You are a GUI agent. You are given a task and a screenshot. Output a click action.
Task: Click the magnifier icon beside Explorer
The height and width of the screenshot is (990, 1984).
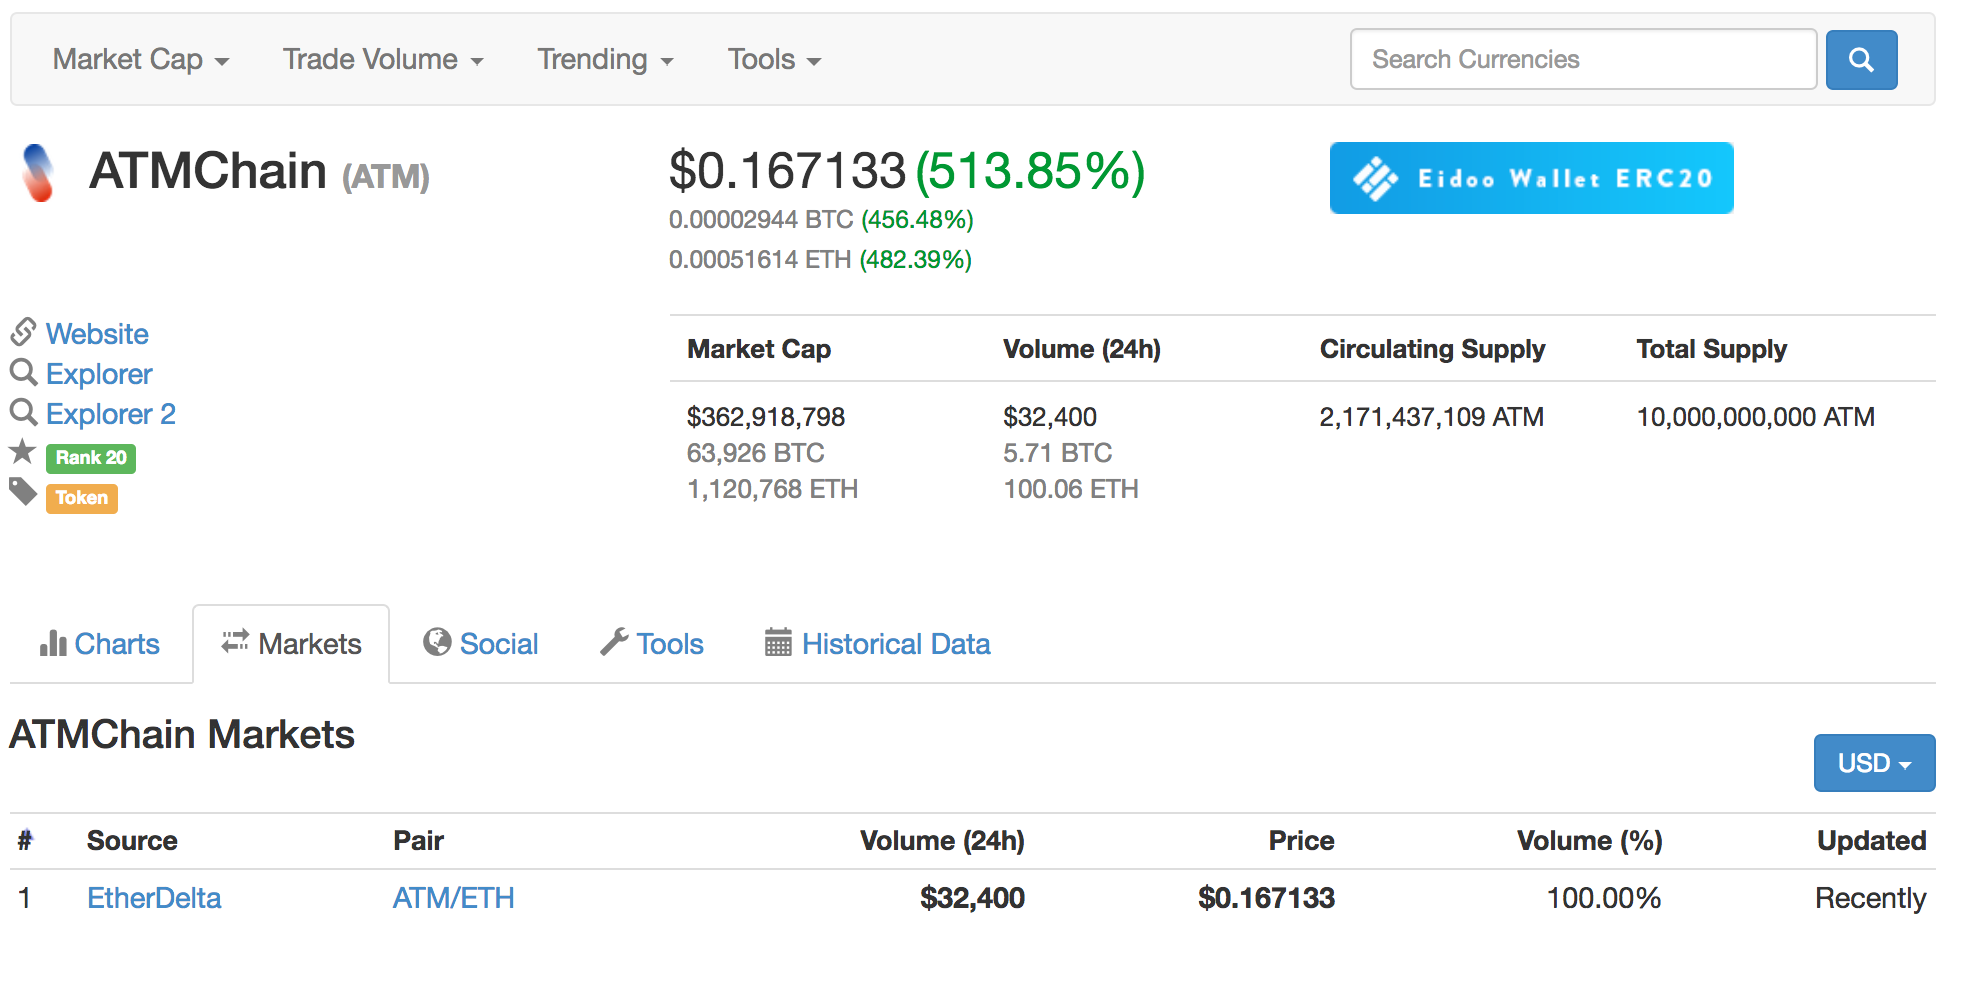click(24, 372)
